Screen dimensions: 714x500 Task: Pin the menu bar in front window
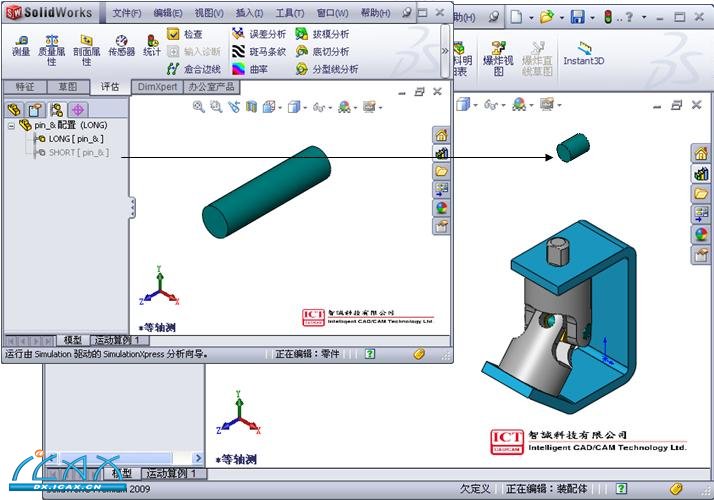(407, 13)
